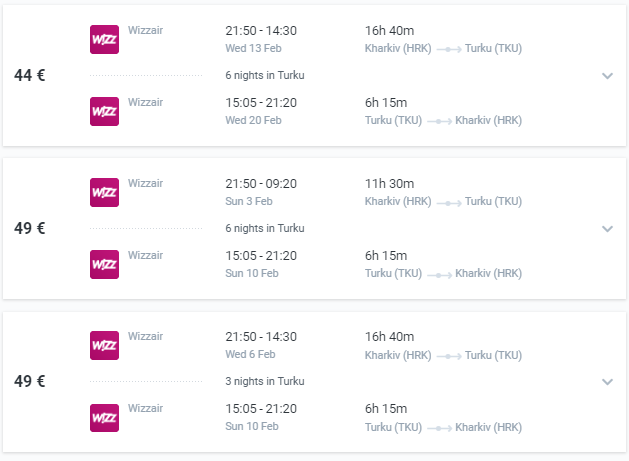Click the 16h 40m duration on Wed 13 Feb
Viewport: 629px width, 461px height.
(389, 30)
